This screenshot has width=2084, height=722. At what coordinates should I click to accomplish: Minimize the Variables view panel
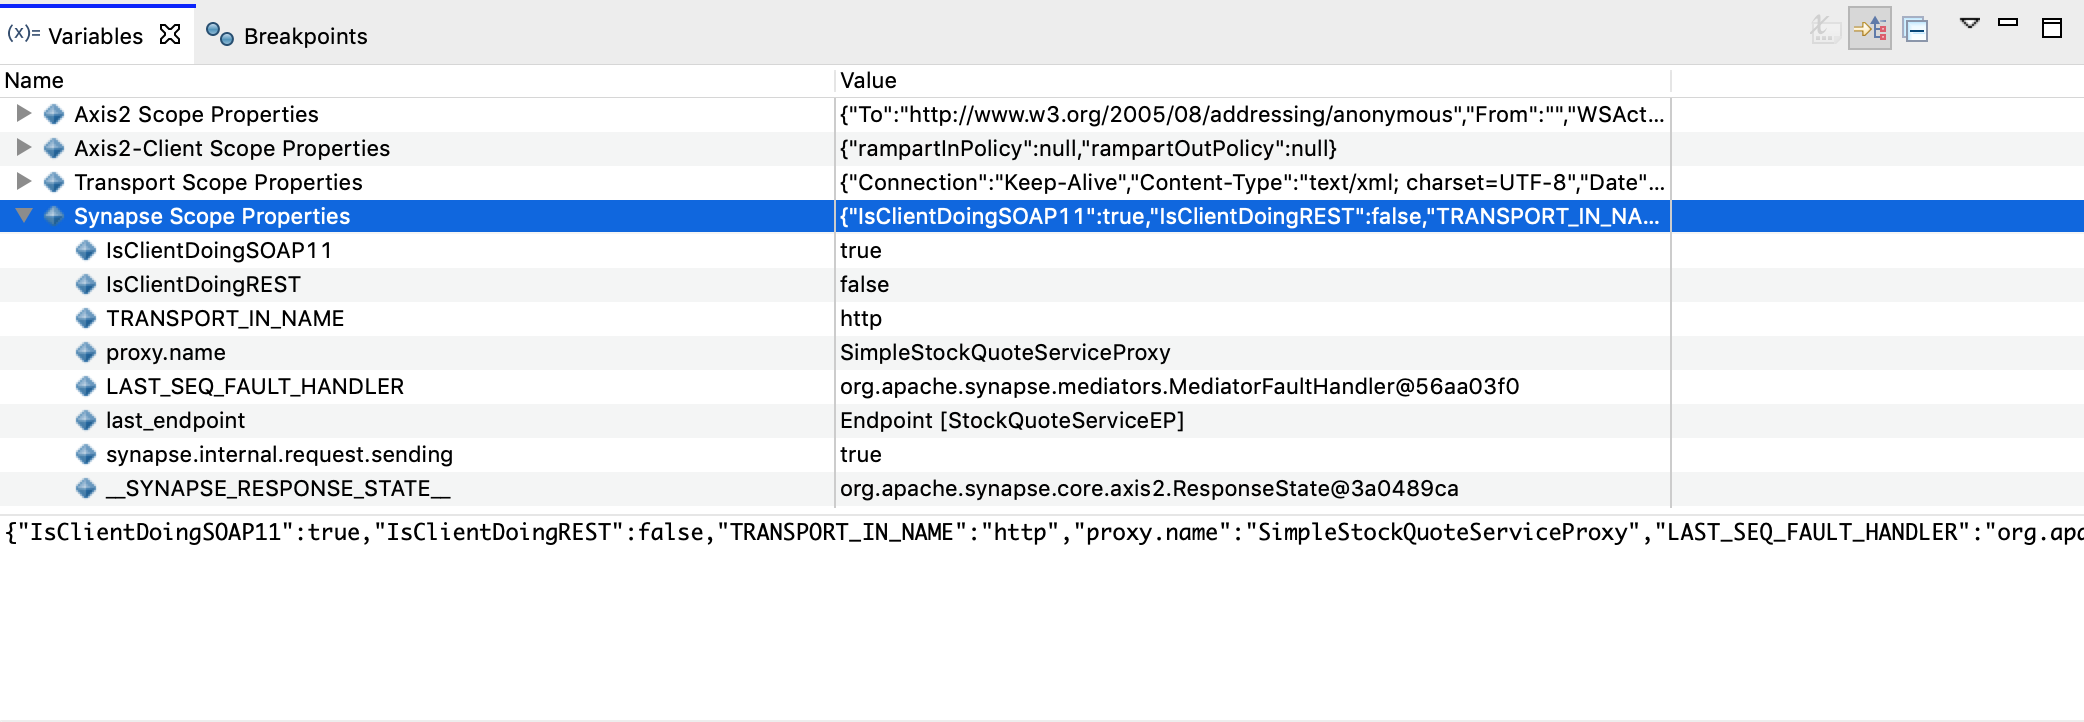click(2008, 22)
